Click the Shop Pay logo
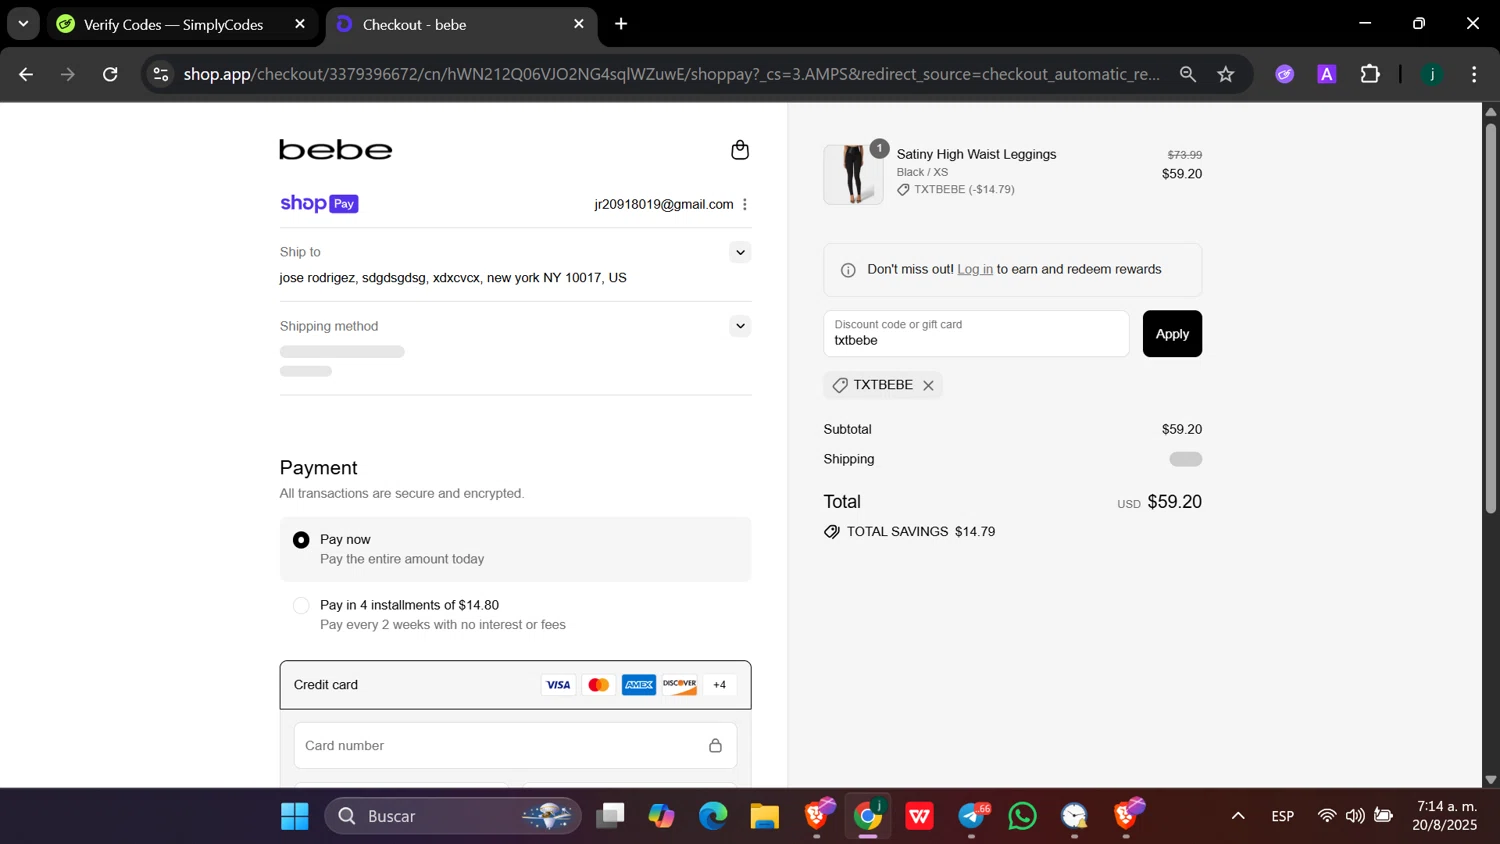The width and height of the screenshot is (1500, 844). pyautogui.click(x=319, y=204)
